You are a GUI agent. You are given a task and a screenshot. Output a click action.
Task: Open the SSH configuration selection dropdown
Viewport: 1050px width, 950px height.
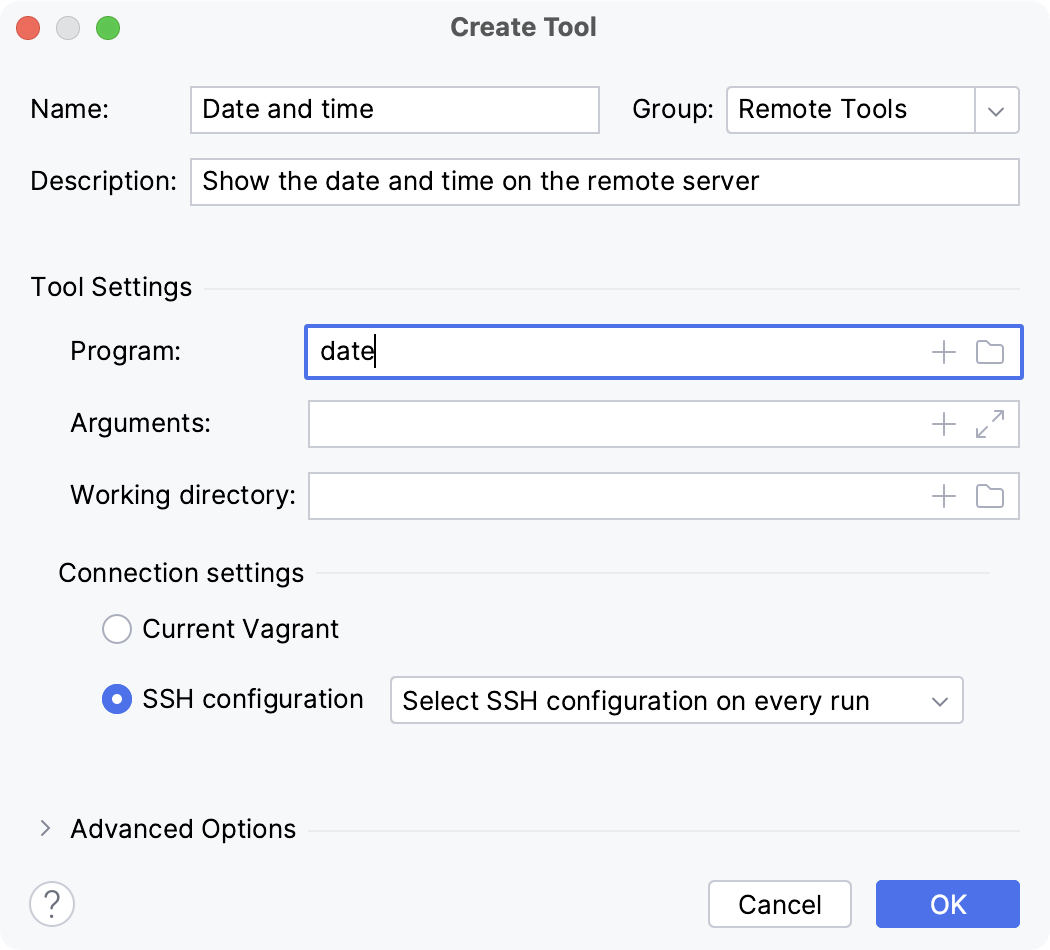tap(938, 700)
